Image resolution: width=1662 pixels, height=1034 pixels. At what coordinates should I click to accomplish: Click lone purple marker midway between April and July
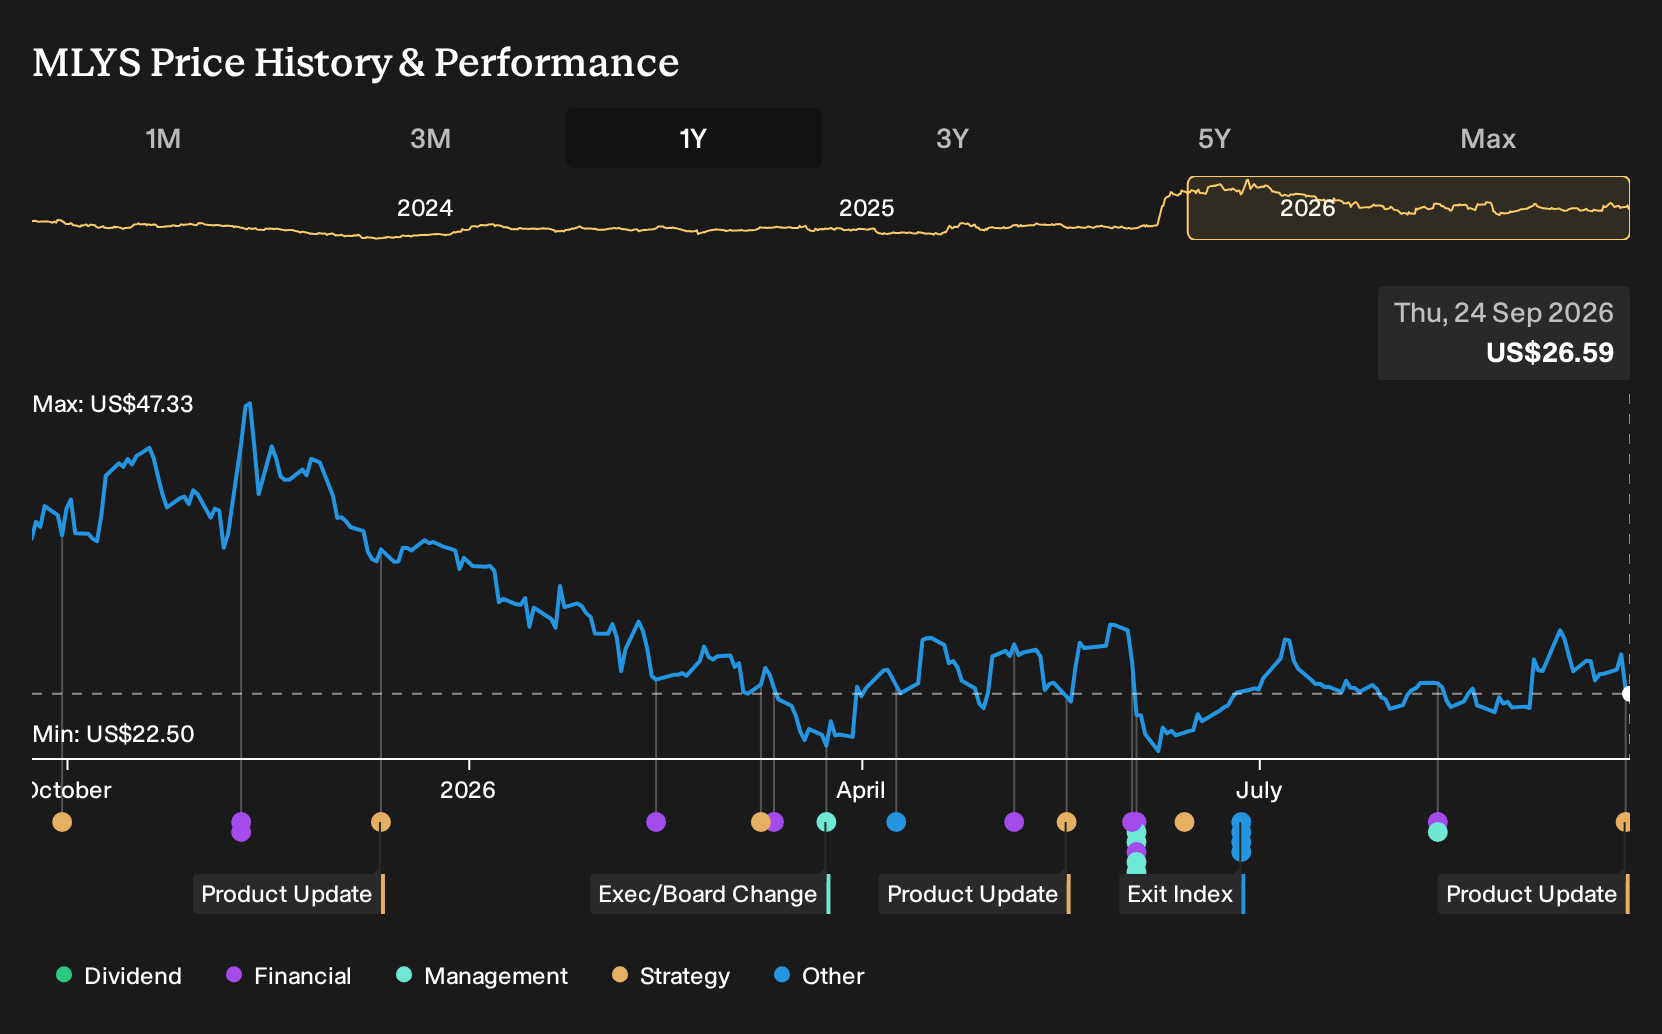tap(1014, 822)
